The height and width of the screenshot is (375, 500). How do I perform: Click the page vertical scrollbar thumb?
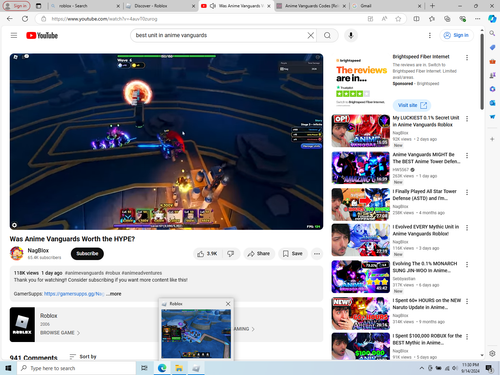click(482, 71)
